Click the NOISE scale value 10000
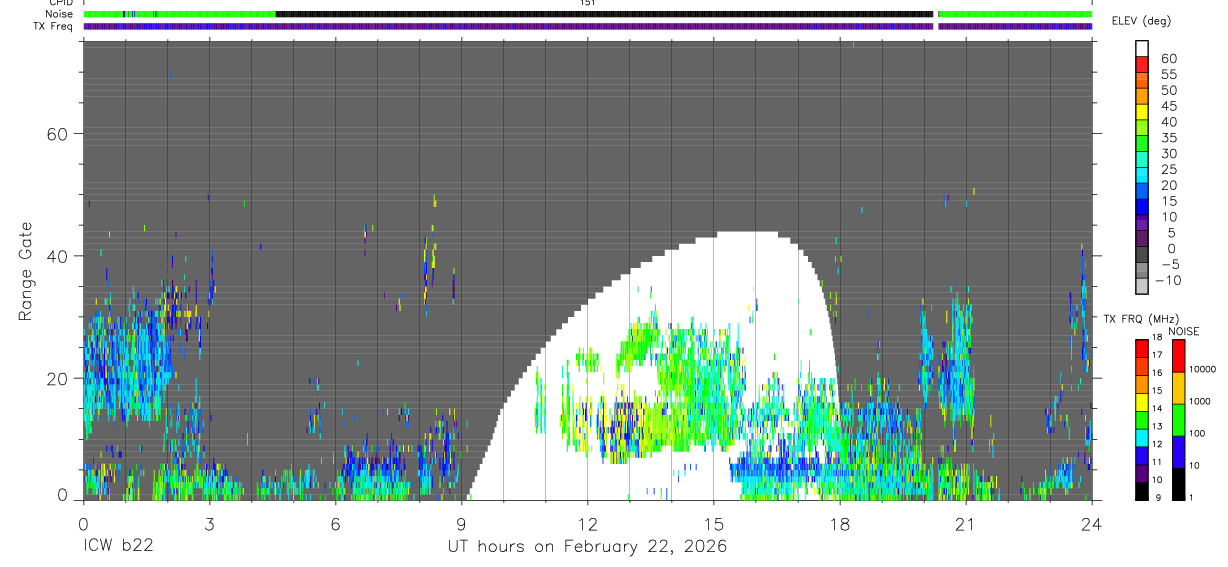1228x567 pixels. click(1202, 369)
